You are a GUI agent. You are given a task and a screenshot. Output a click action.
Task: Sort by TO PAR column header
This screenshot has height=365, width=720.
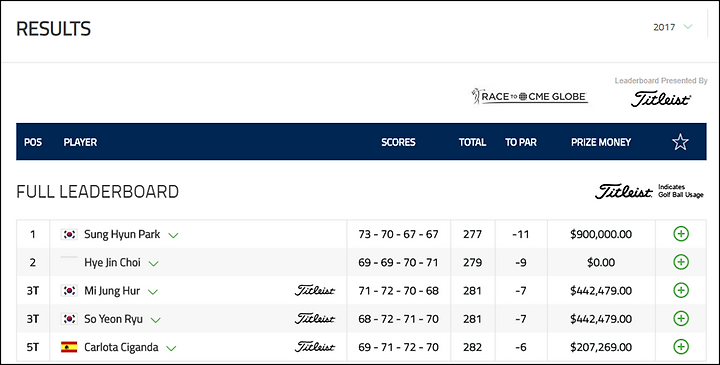pyautogui.click(x=521, y=142)
